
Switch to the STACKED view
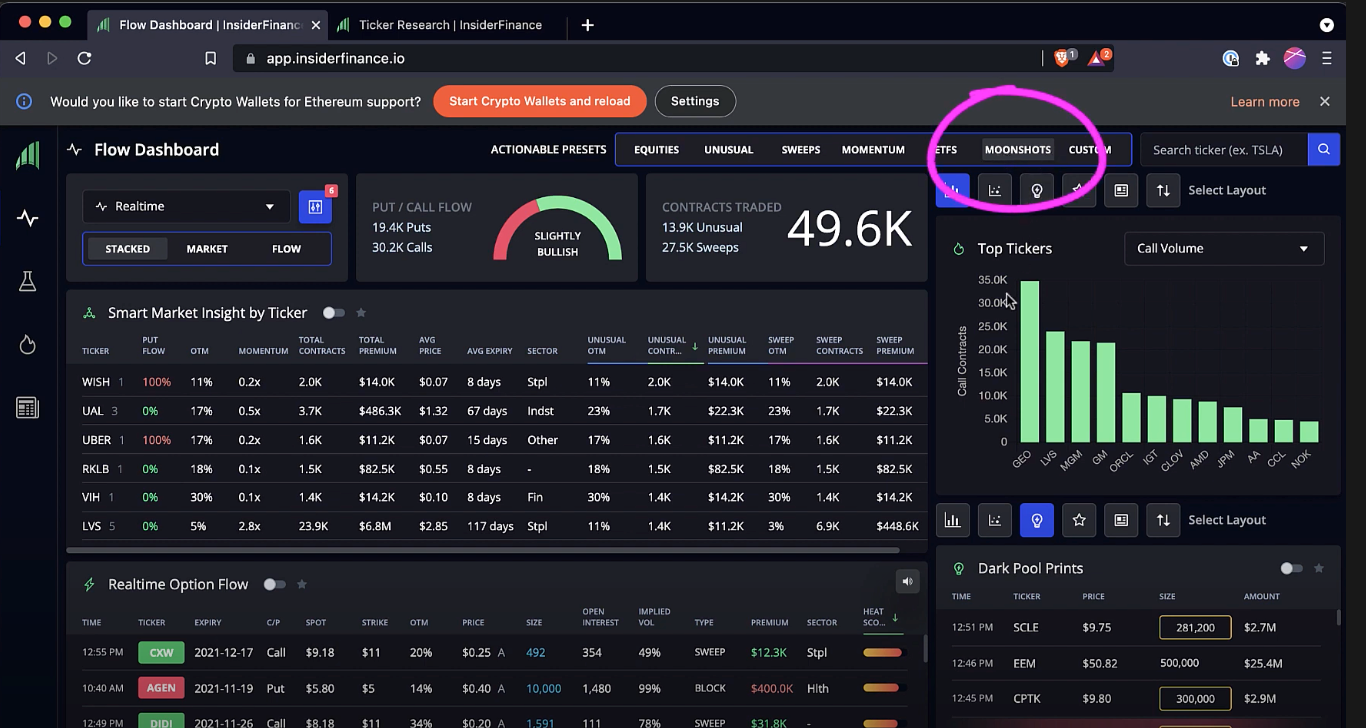127,249
